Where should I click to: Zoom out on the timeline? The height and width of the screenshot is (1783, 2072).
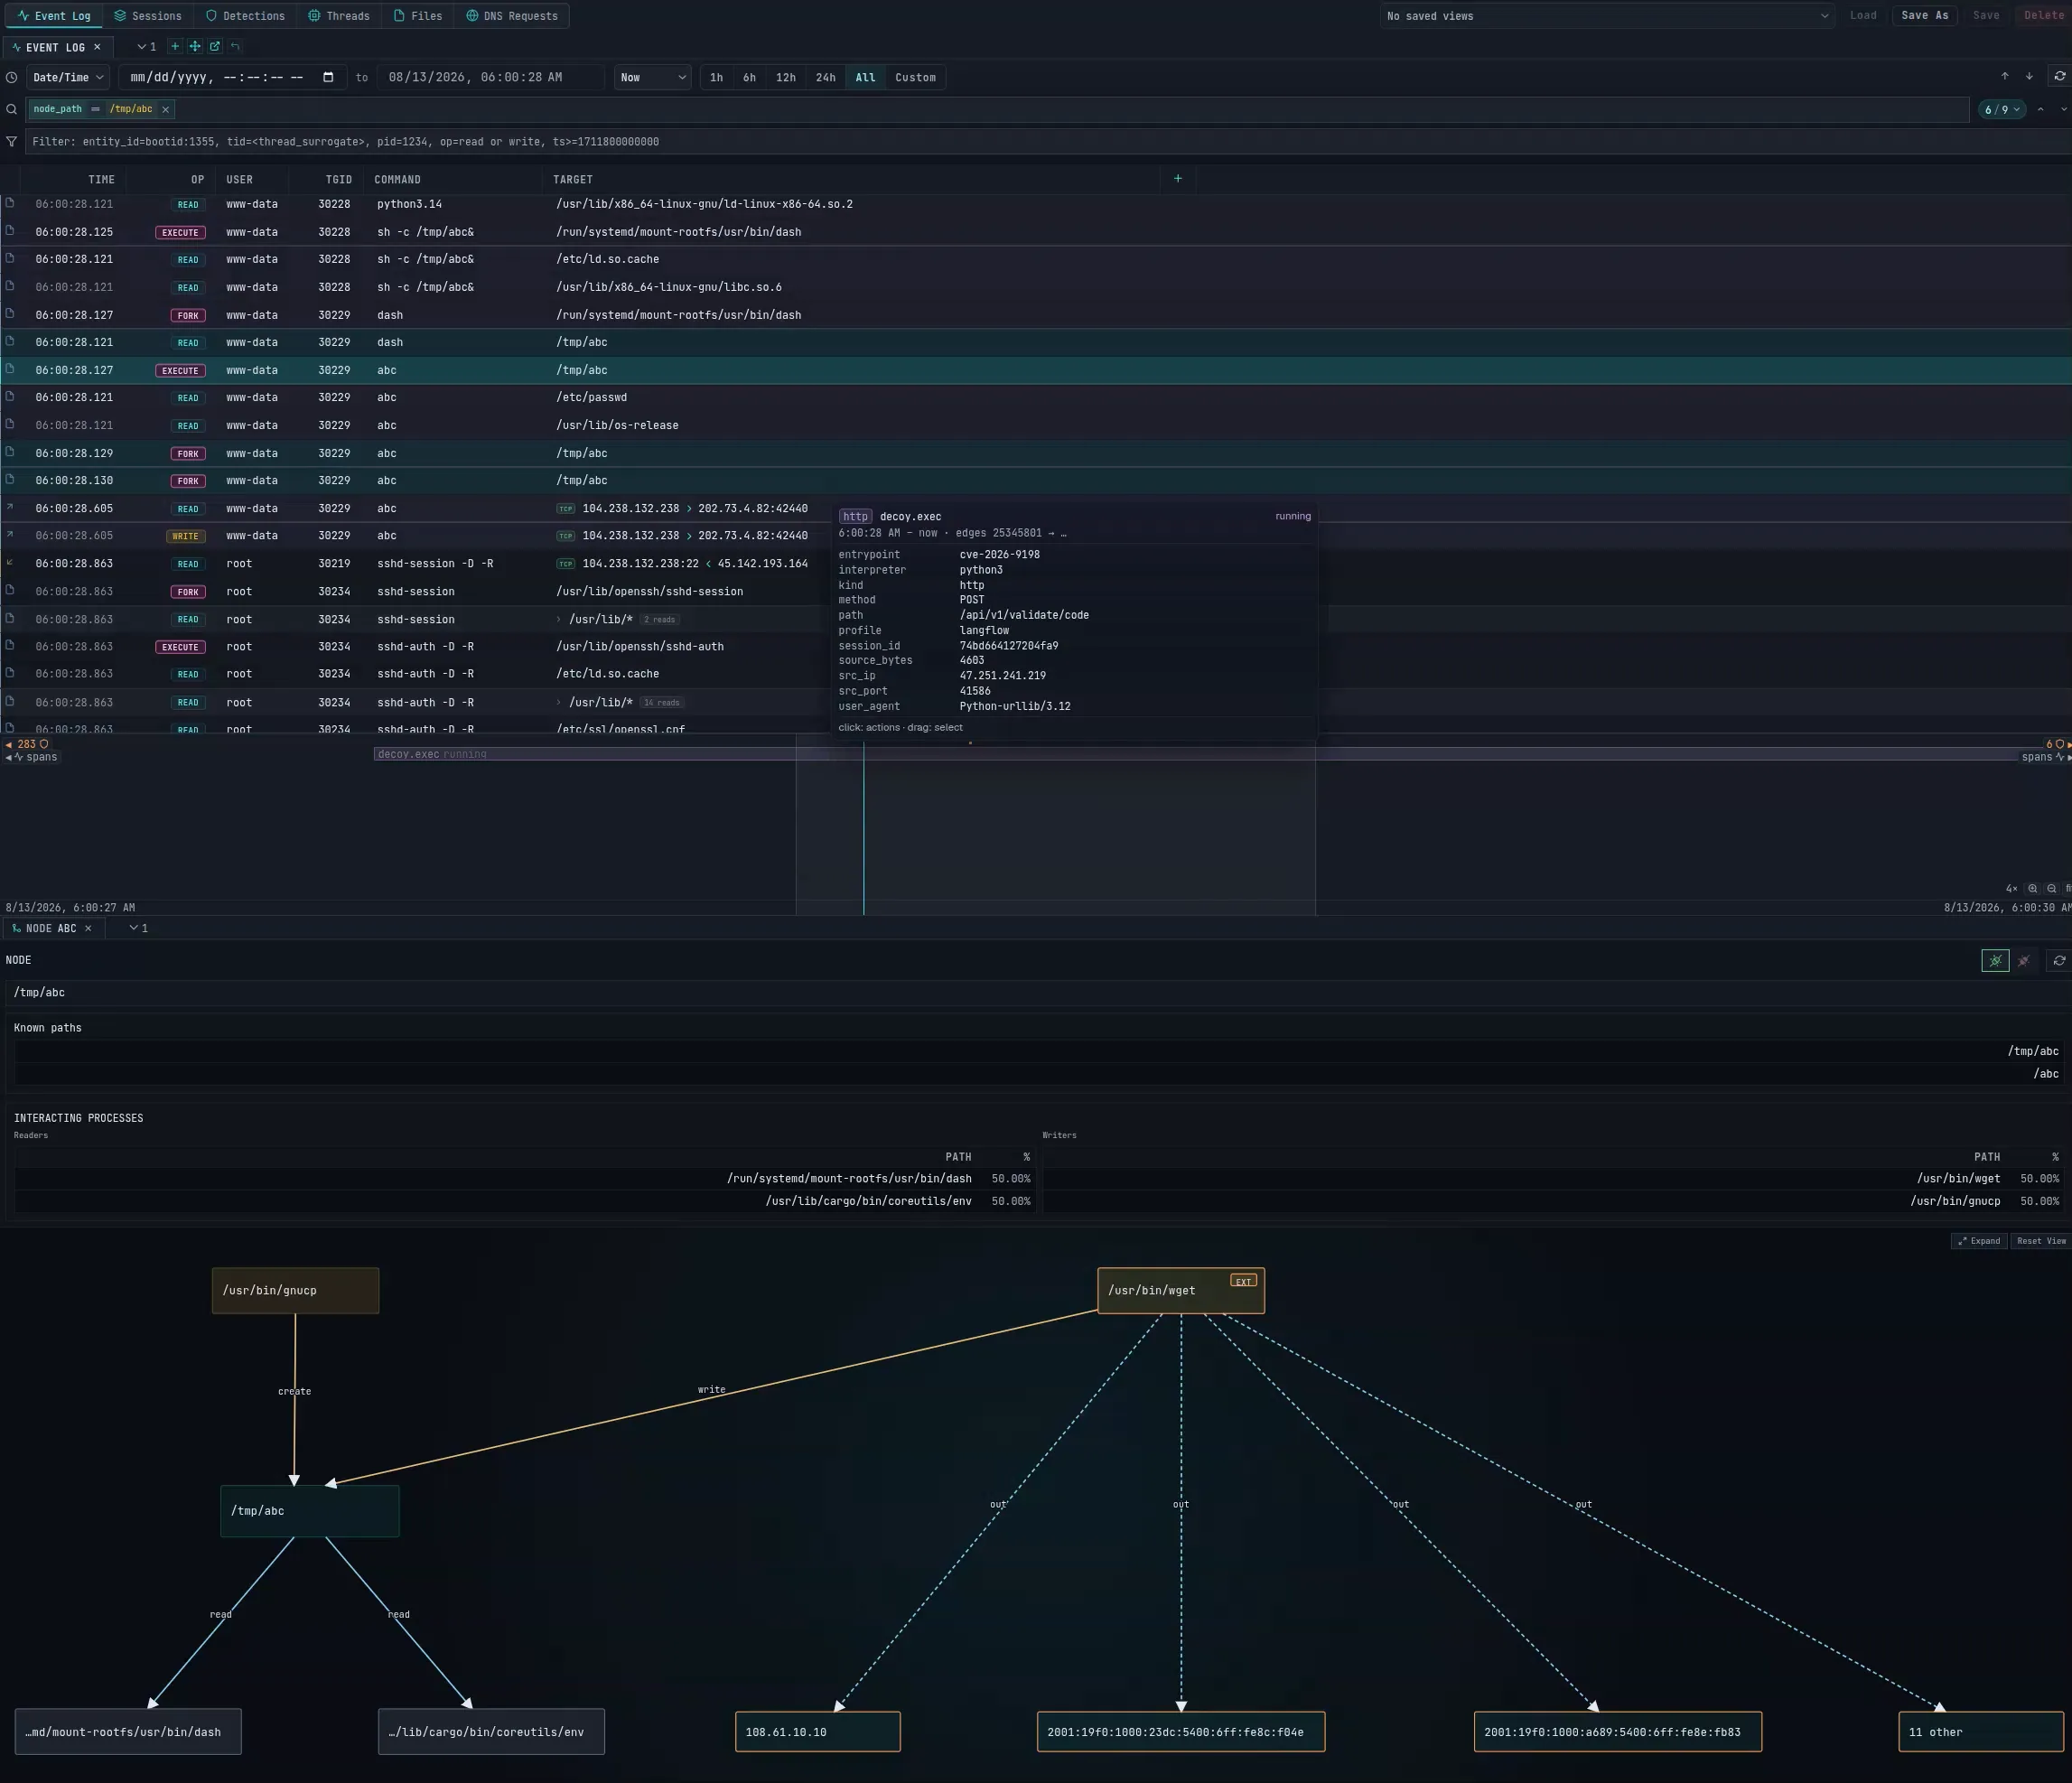click(x=2051, y=888)
